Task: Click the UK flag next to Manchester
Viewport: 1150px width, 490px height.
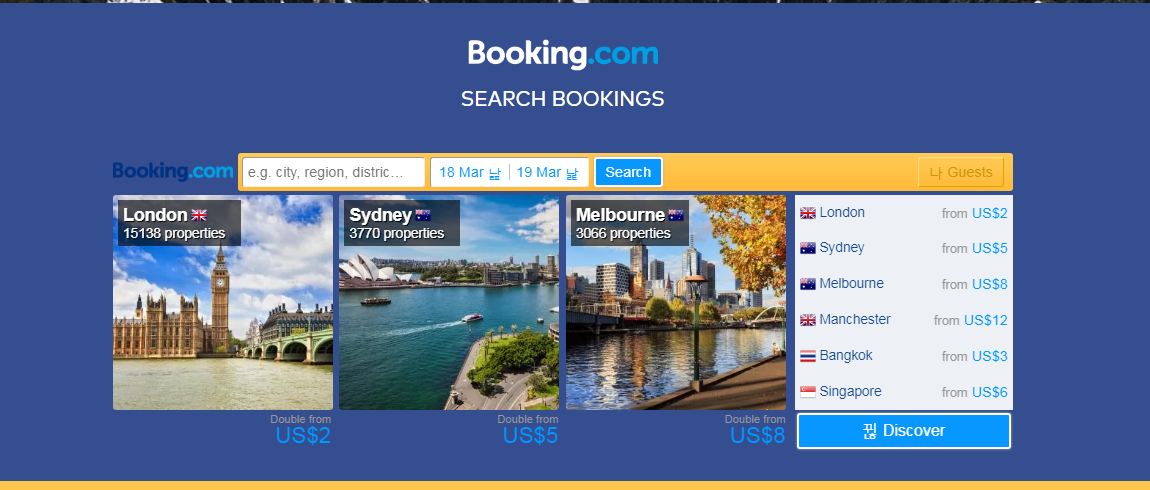Action: [x=807, y=321]
